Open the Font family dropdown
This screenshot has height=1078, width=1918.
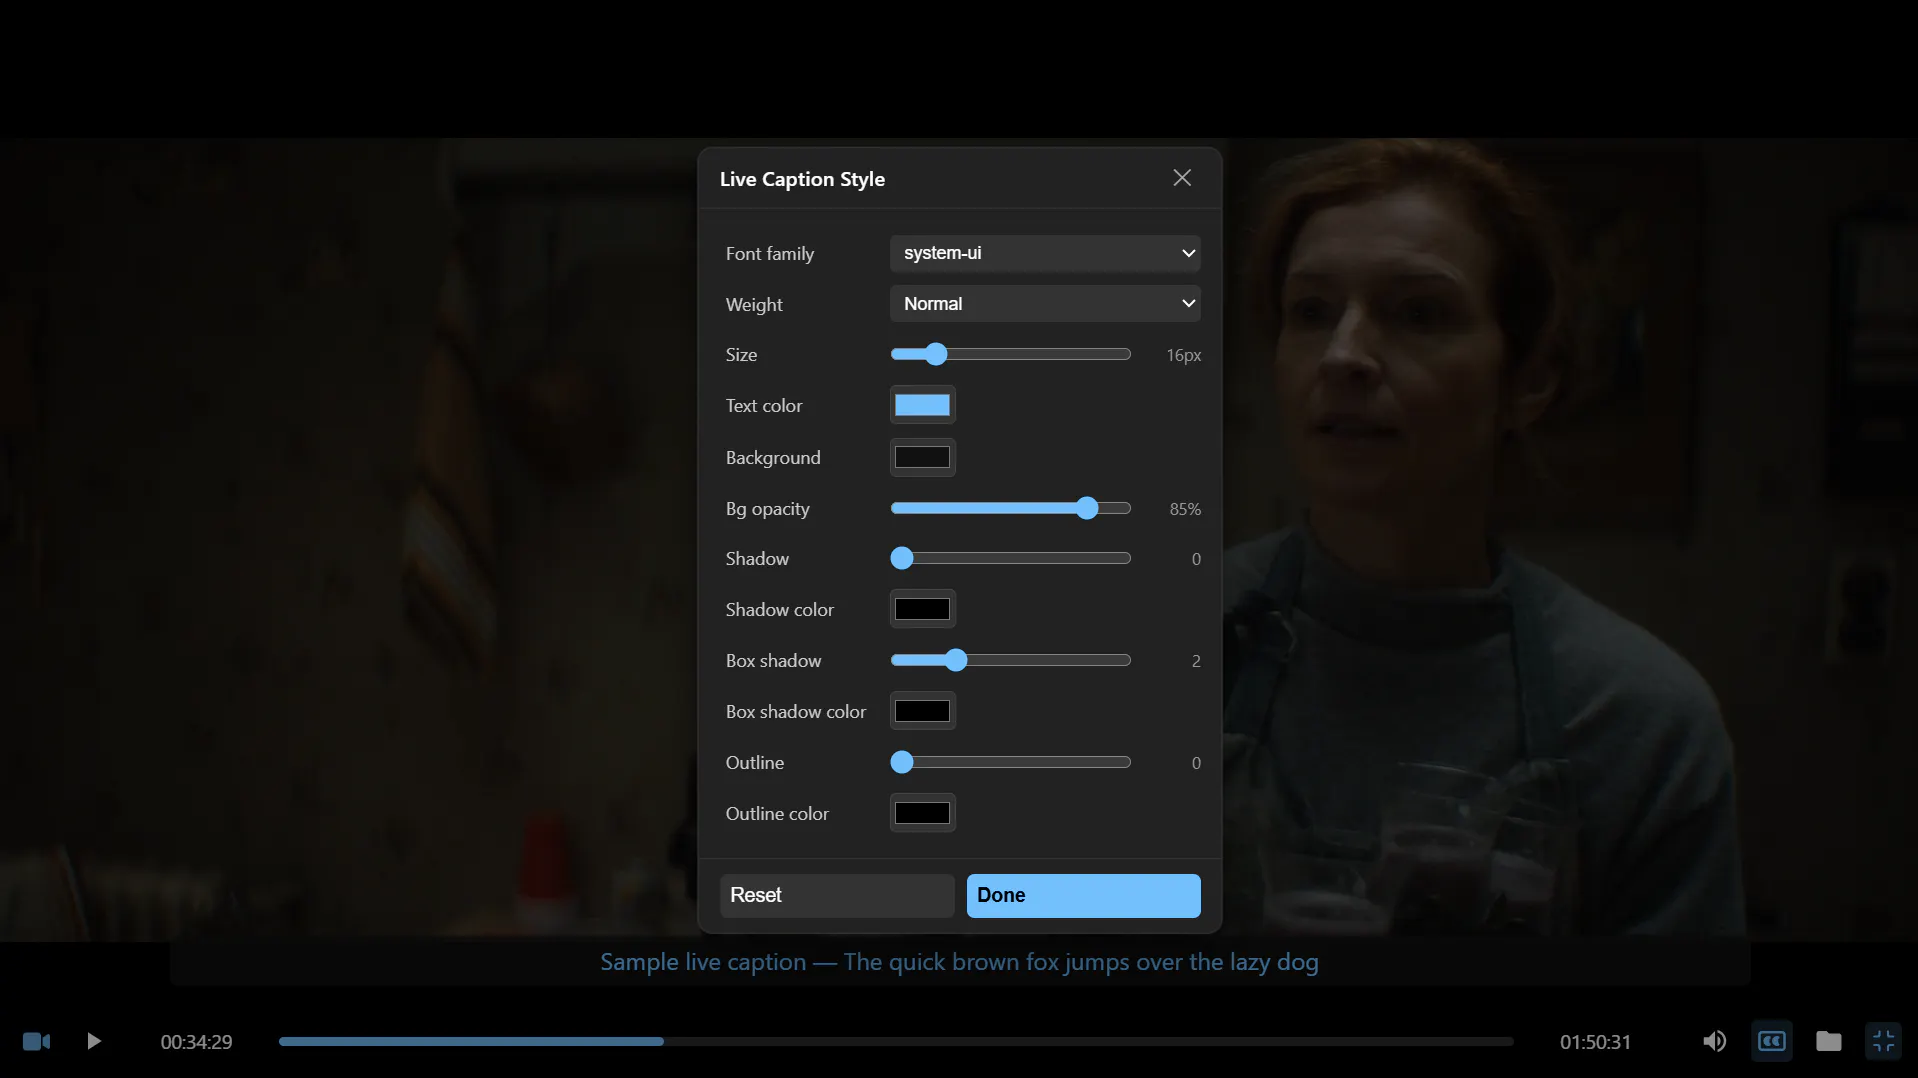(1045, 253)
